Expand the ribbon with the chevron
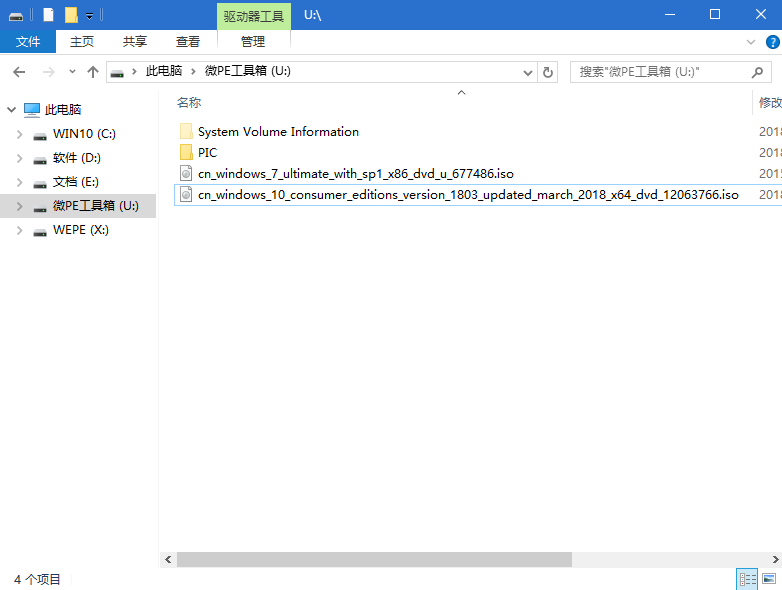The width and height of the screenshot is (782, 590). coord(751,42)
